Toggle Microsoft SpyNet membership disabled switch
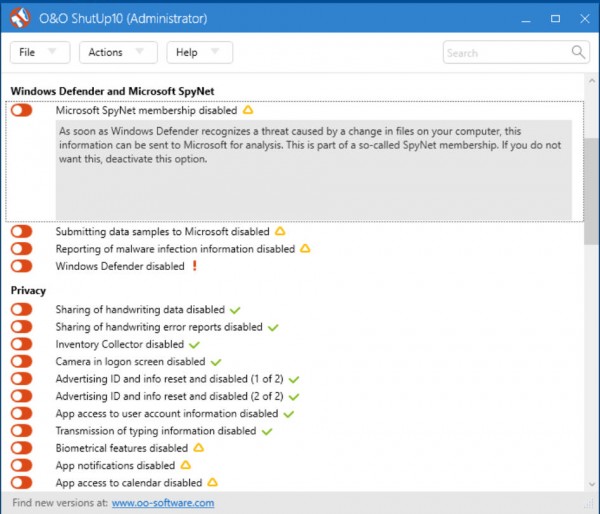This screenshot has height=514, width=600. click(22, 111)
